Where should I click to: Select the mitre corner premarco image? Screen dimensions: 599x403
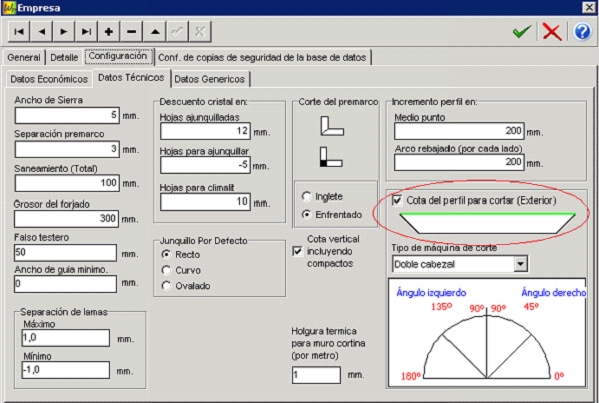click(x=332, y=126)
